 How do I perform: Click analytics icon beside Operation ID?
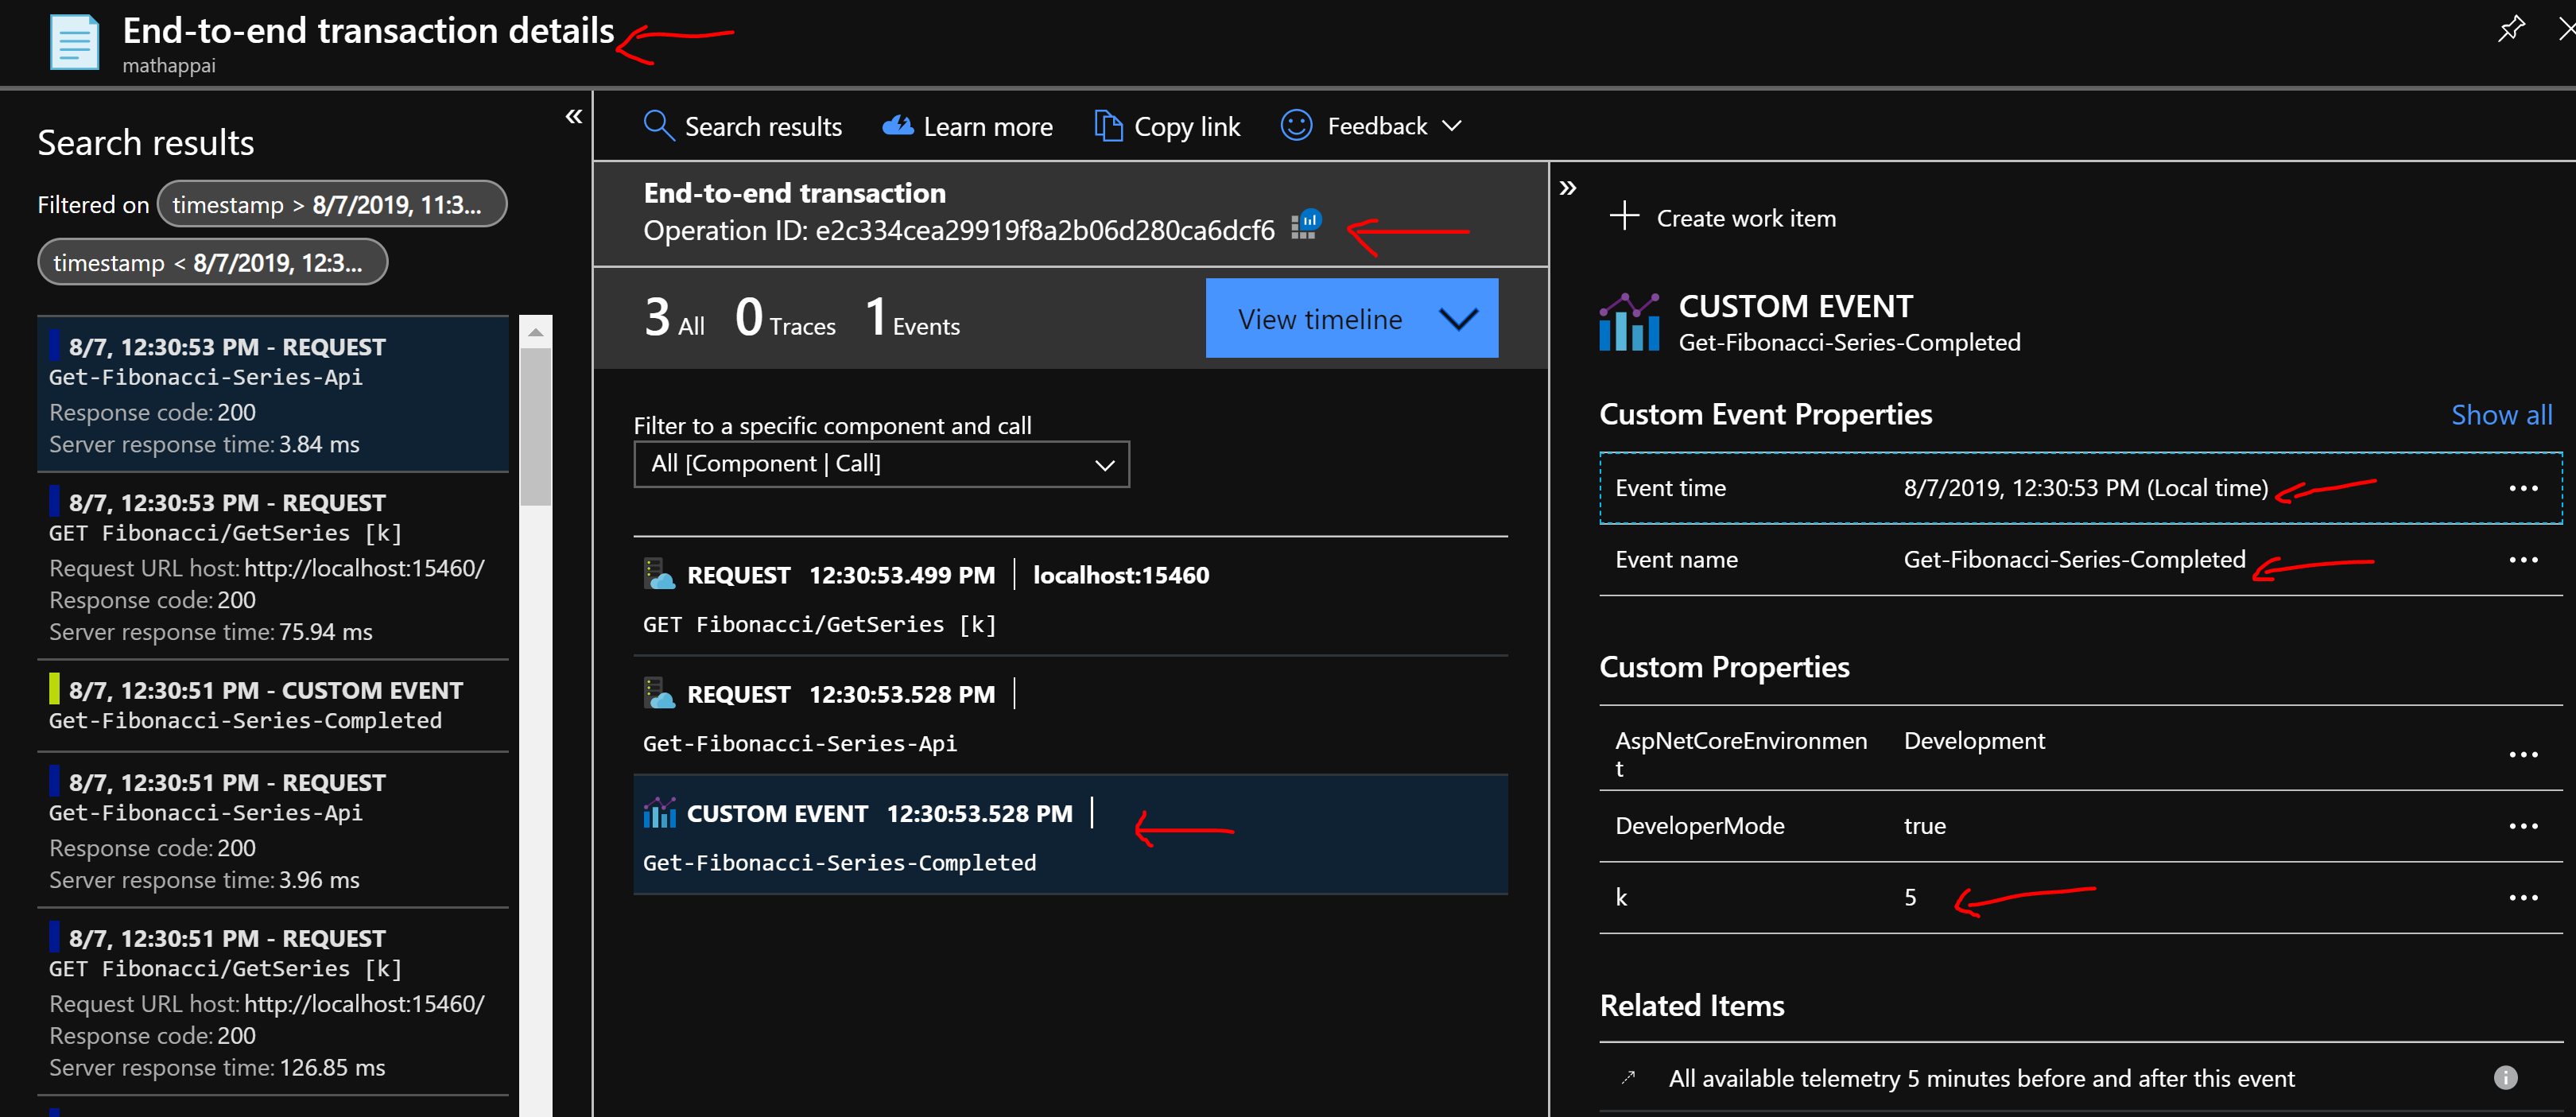pos(1305,225)
